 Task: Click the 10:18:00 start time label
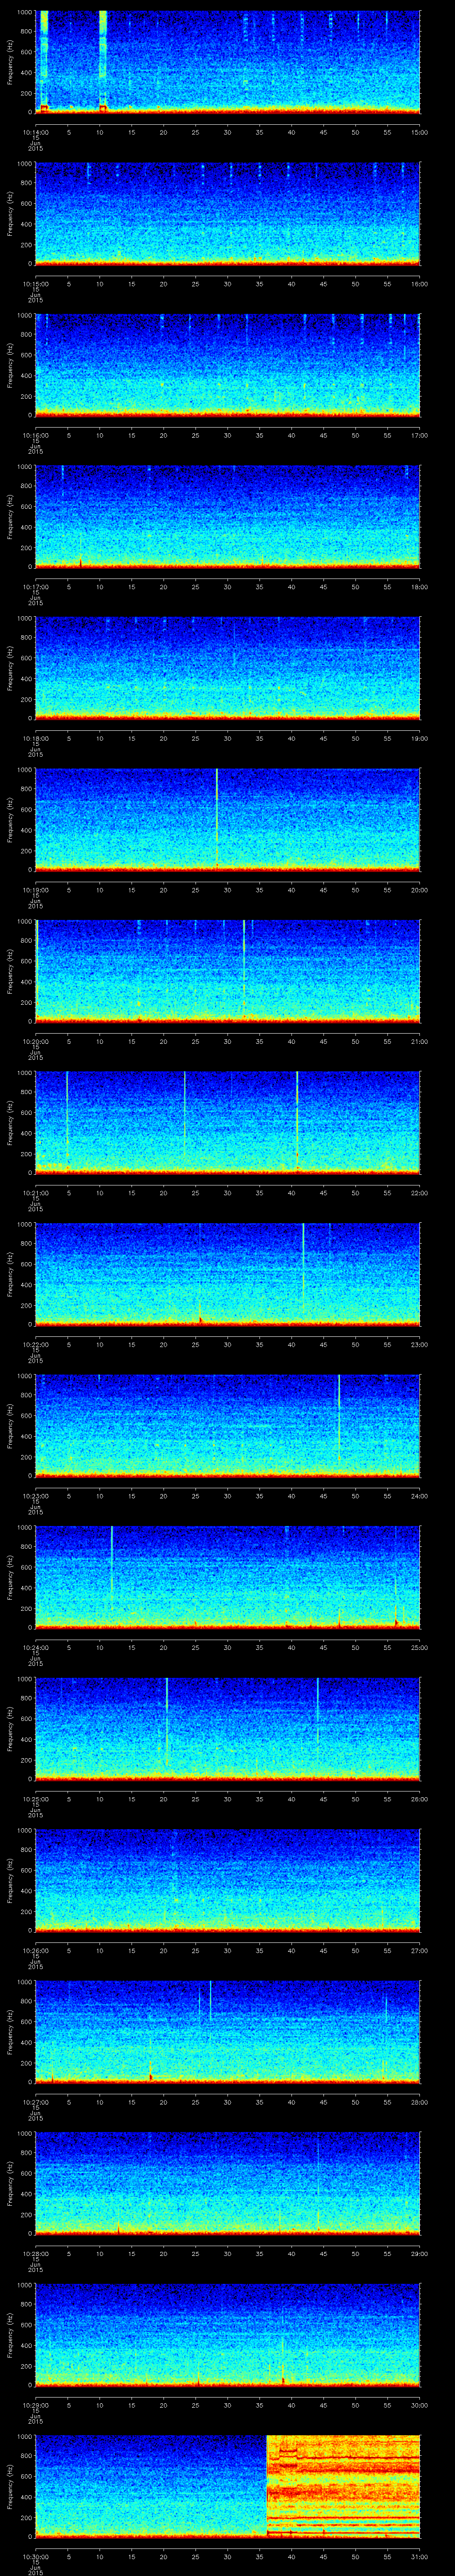point(35,738)
